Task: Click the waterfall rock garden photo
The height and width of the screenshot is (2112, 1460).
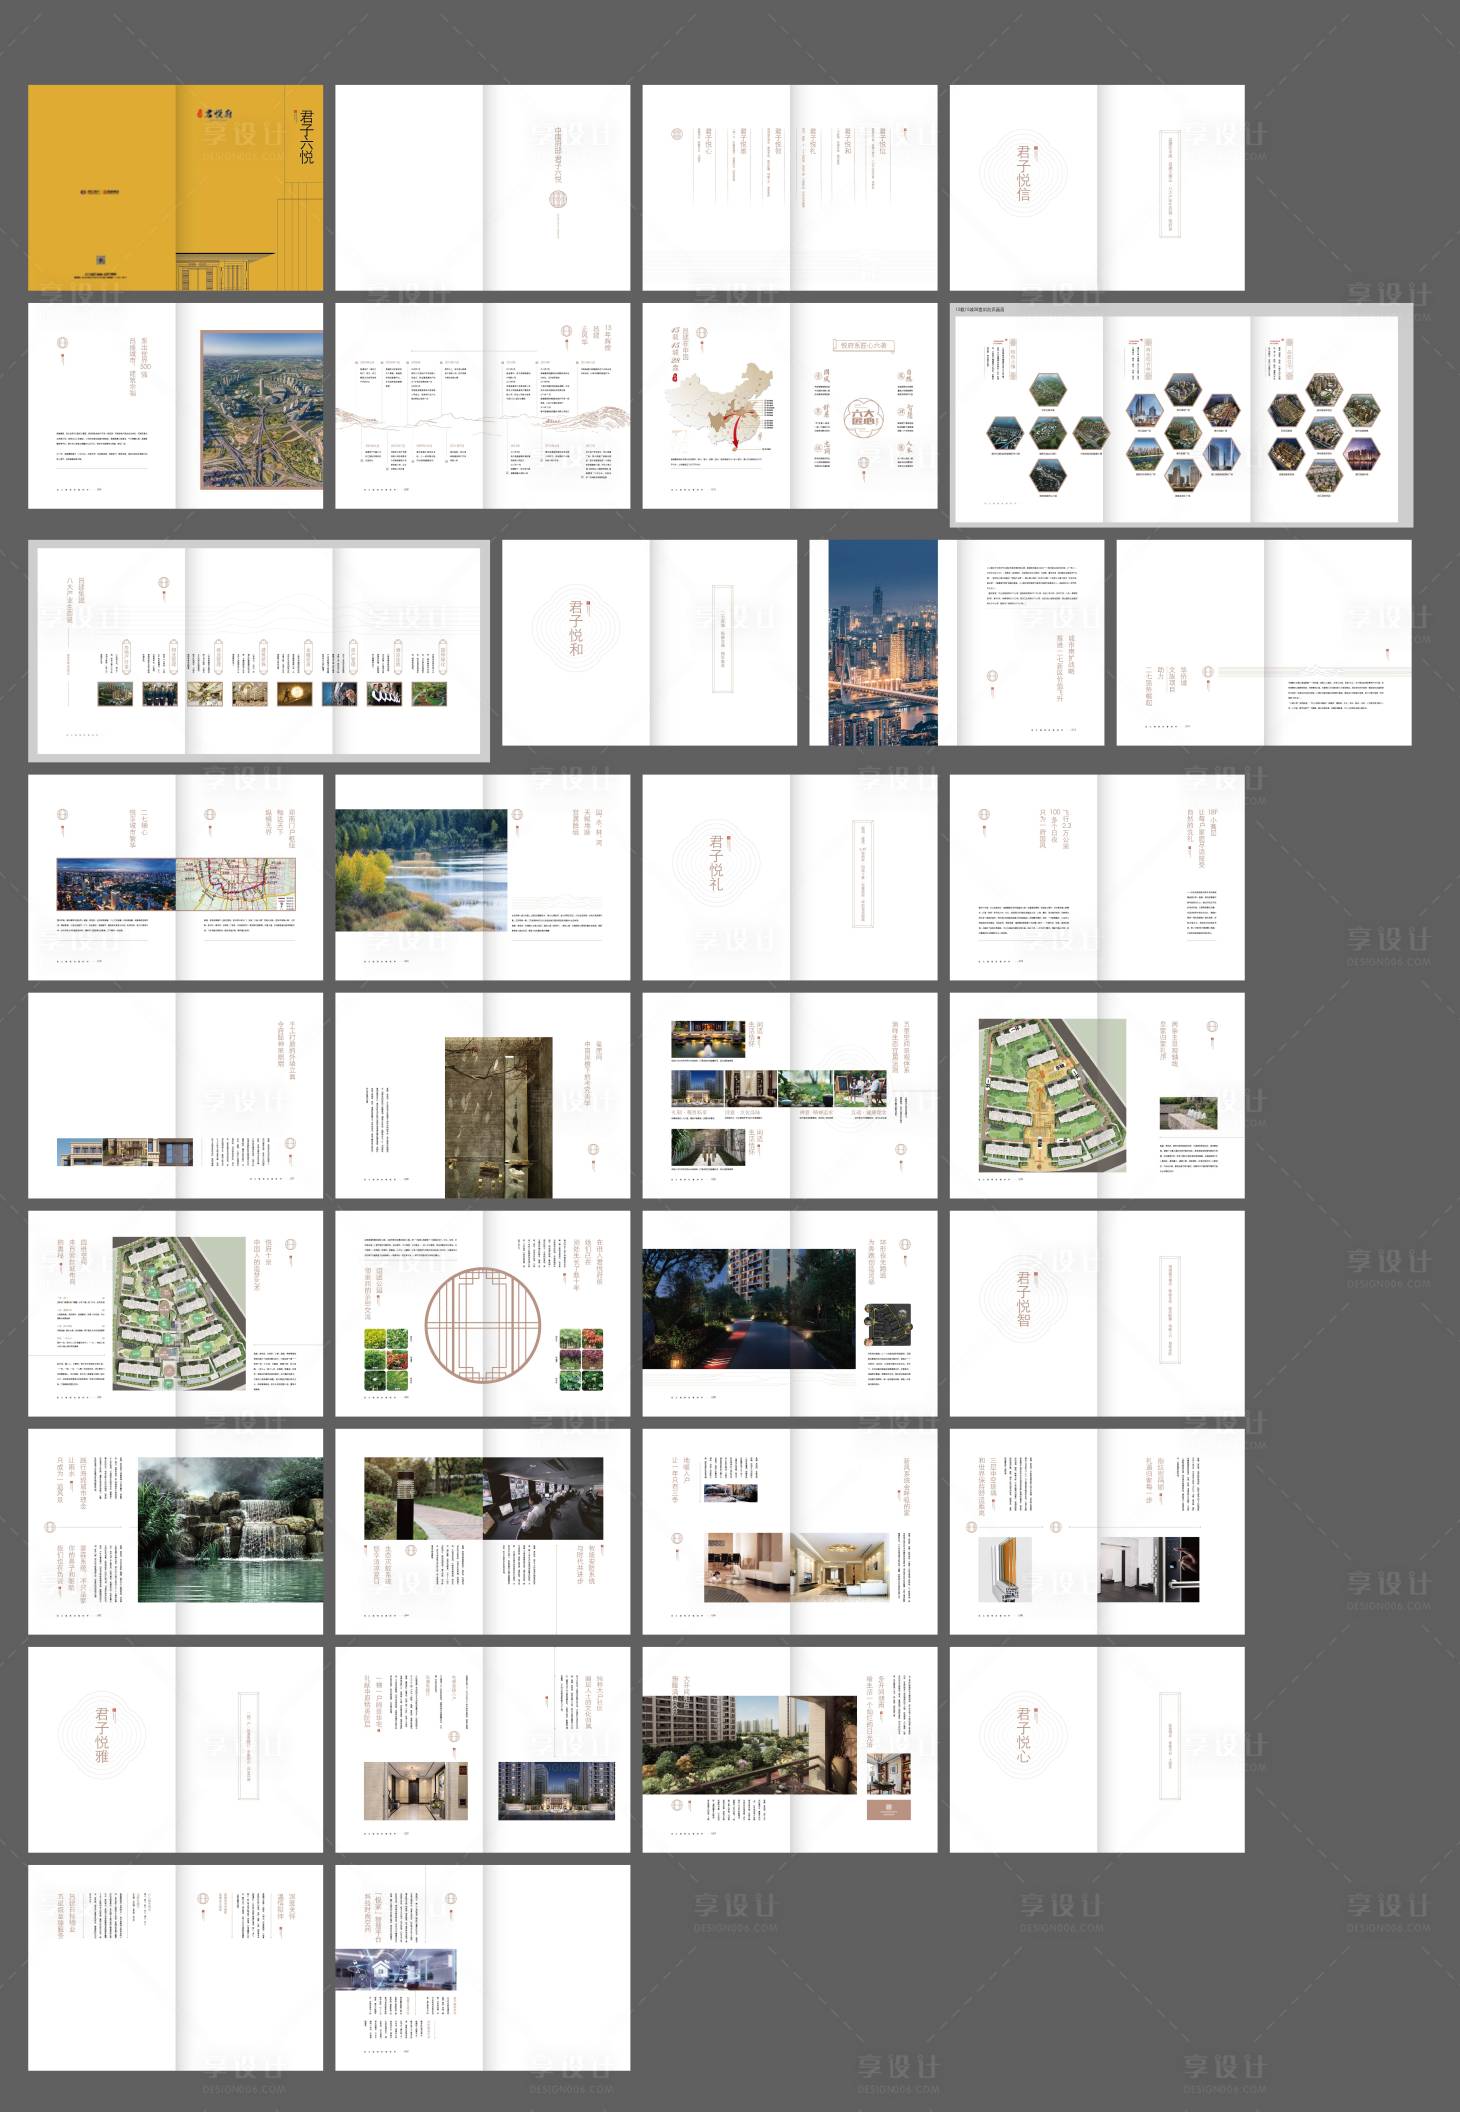Action: pyautogui.click(x=230, y=1529)
